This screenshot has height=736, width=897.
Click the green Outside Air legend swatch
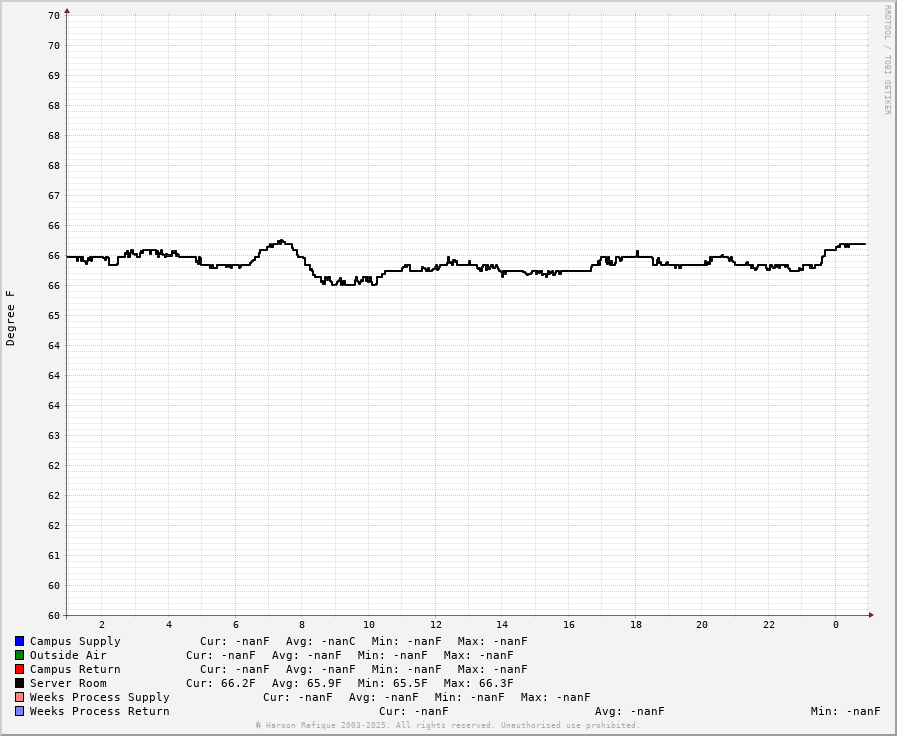pyautogui.click(x=19, y=655)
